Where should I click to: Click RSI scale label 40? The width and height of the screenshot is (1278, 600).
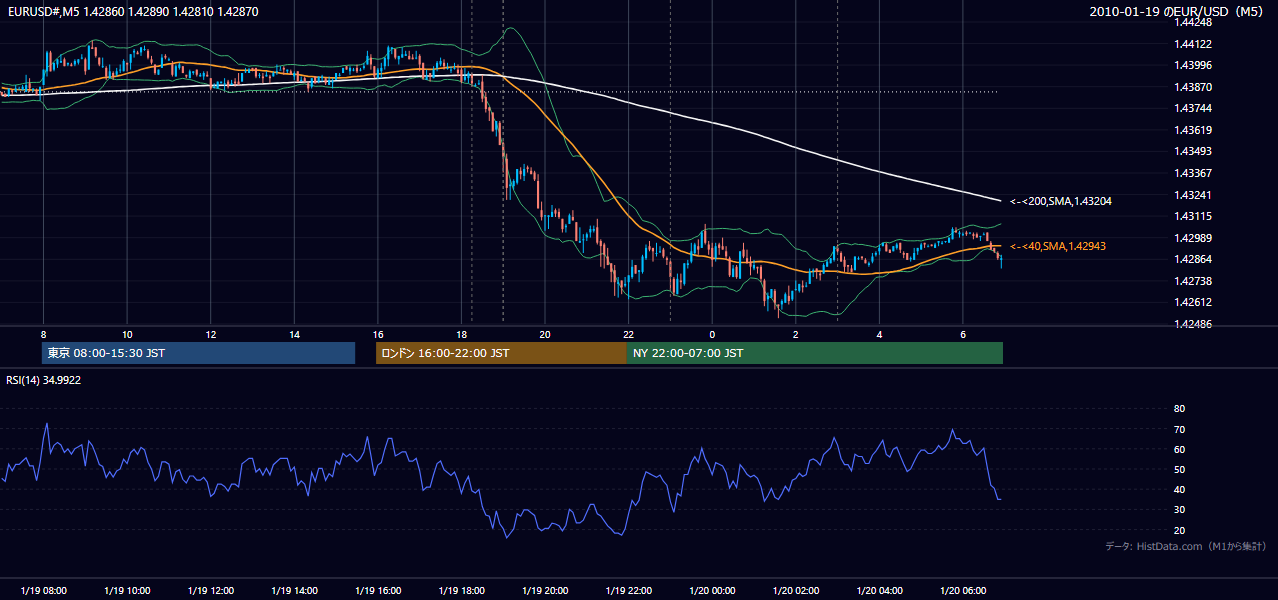[x=1179, y=489]
